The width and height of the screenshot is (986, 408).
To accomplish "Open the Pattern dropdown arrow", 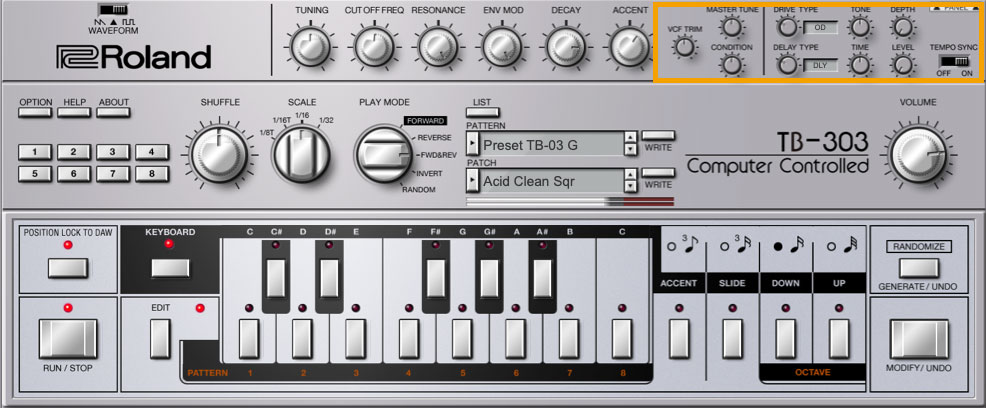I will pos(472,145).
